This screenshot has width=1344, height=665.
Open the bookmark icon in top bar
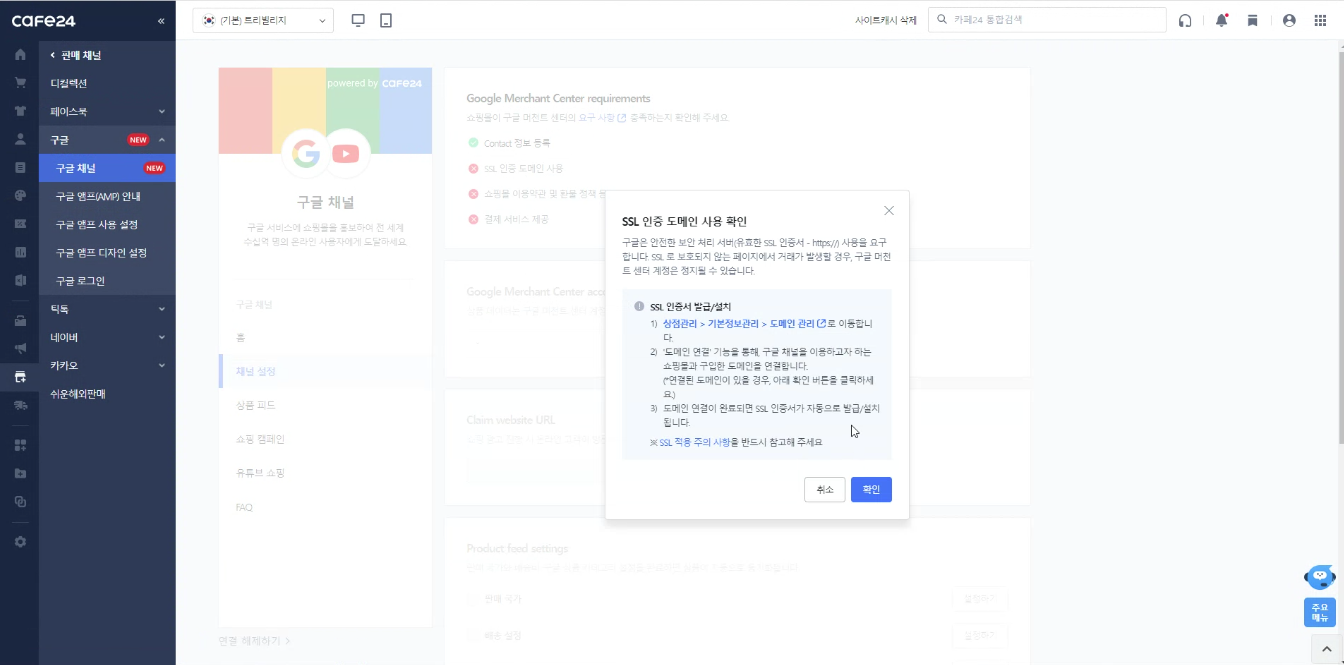tap(1252, 20)
